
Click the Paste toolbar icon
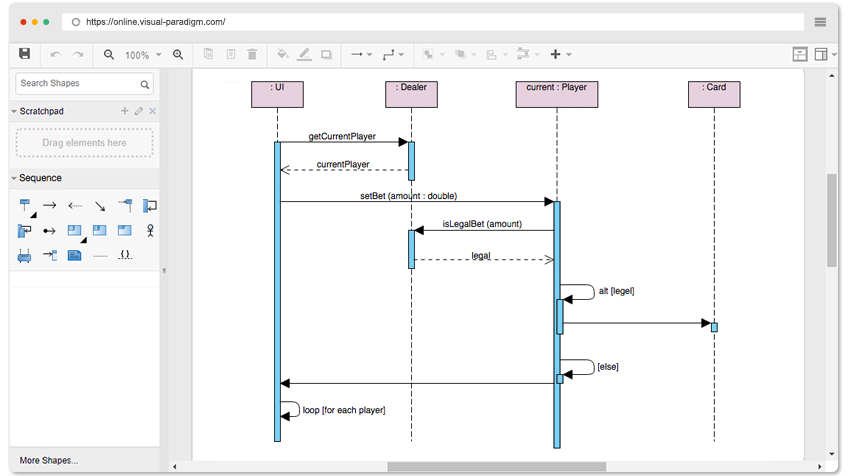click(231, 54)
